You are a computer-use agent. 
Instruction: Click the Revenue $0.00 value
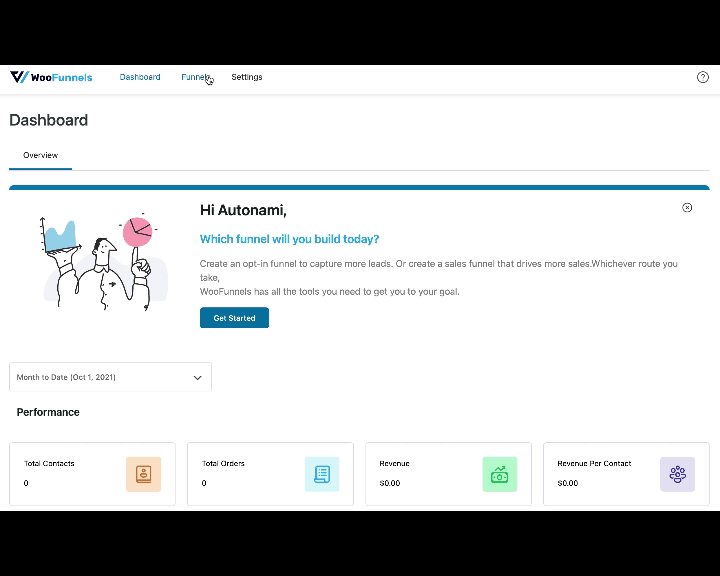pos(390,483)
